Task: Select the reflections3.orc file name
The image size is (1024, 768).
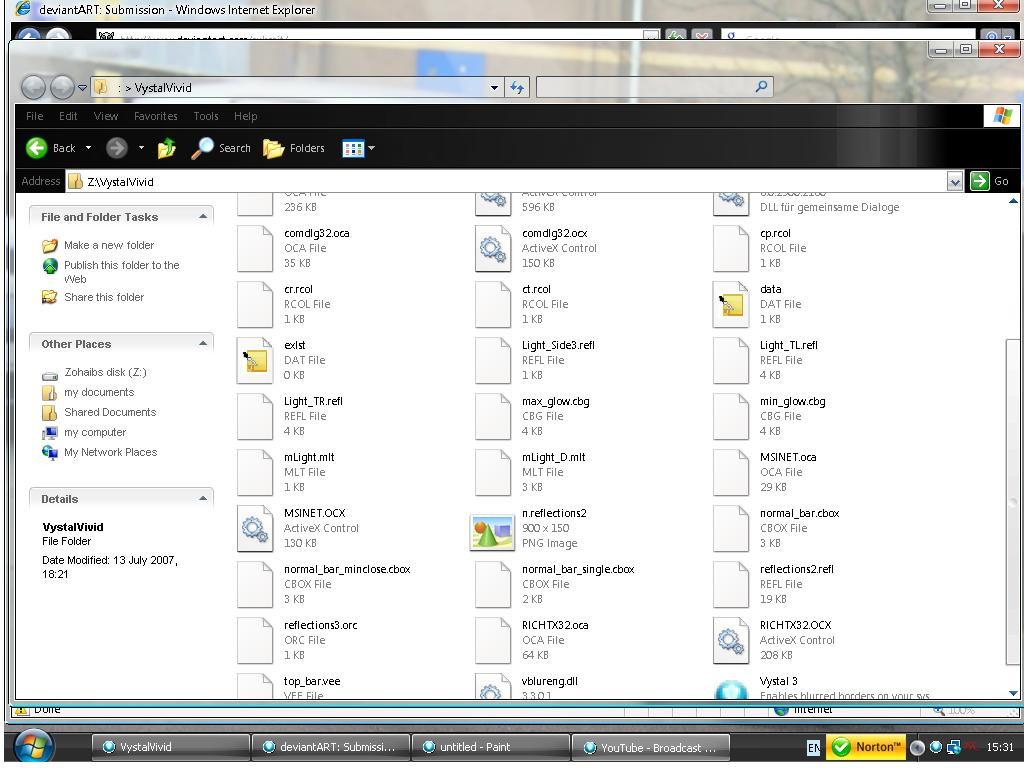Action: (321, 626)
